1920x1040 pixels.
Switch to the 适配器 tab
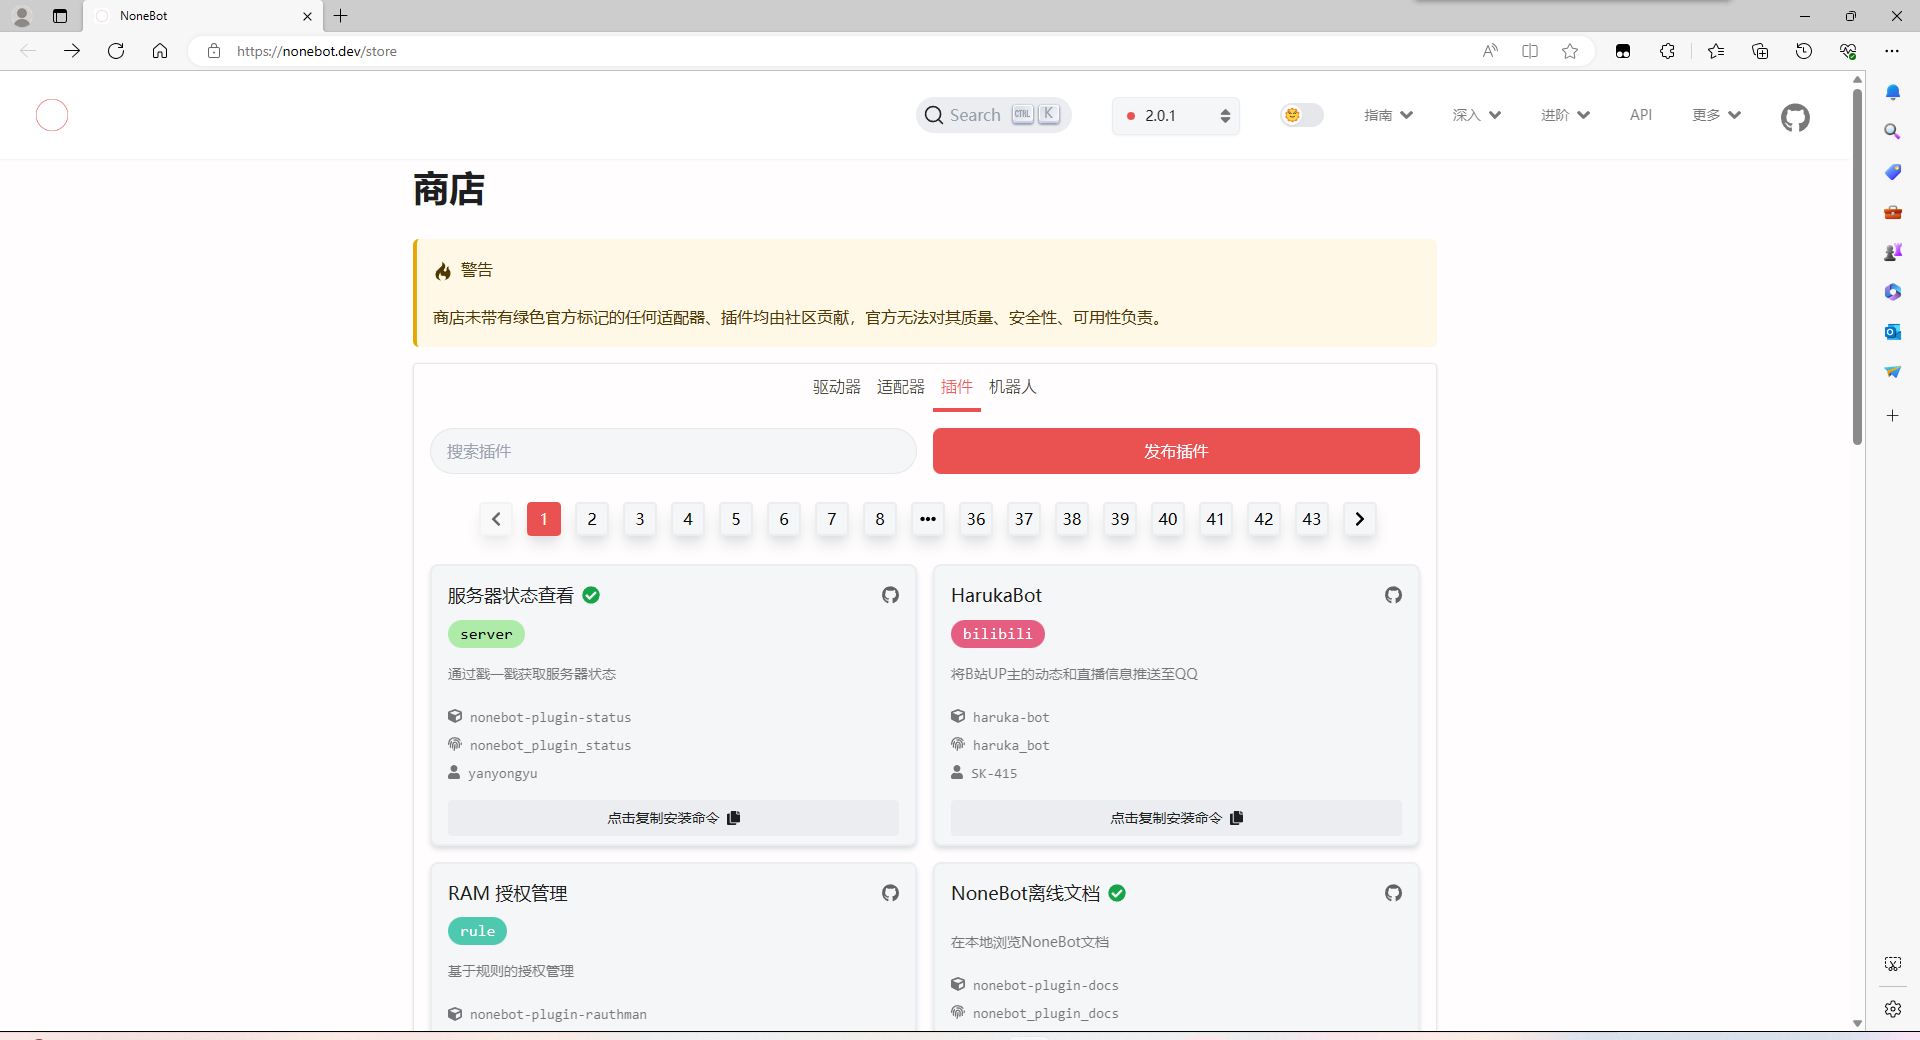[x=901, y=387]
